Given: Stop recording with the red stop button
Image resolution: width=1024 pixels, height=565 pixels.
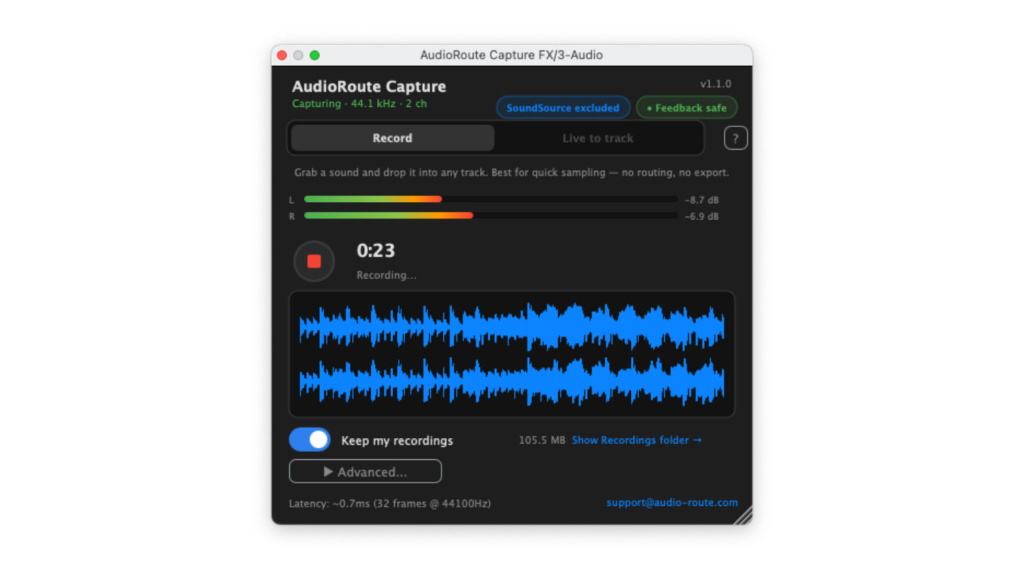Looking at the screenshot, I should point(314,261).
